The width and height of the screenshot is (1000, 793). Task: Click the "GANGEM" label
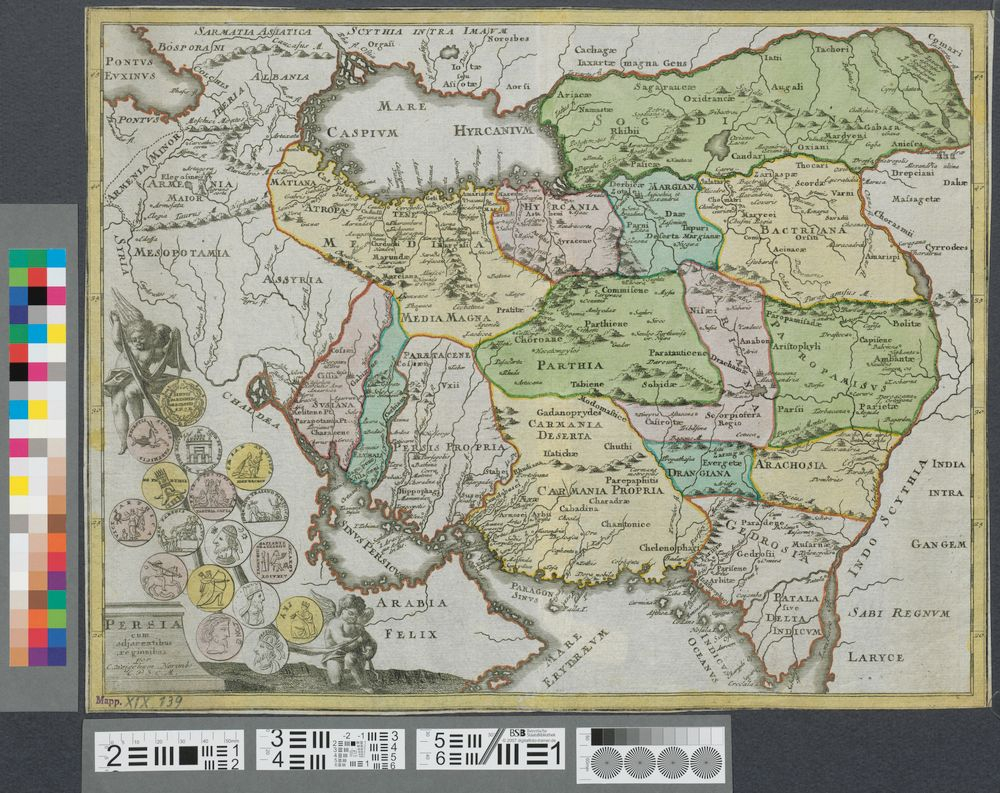click(939, 545)
